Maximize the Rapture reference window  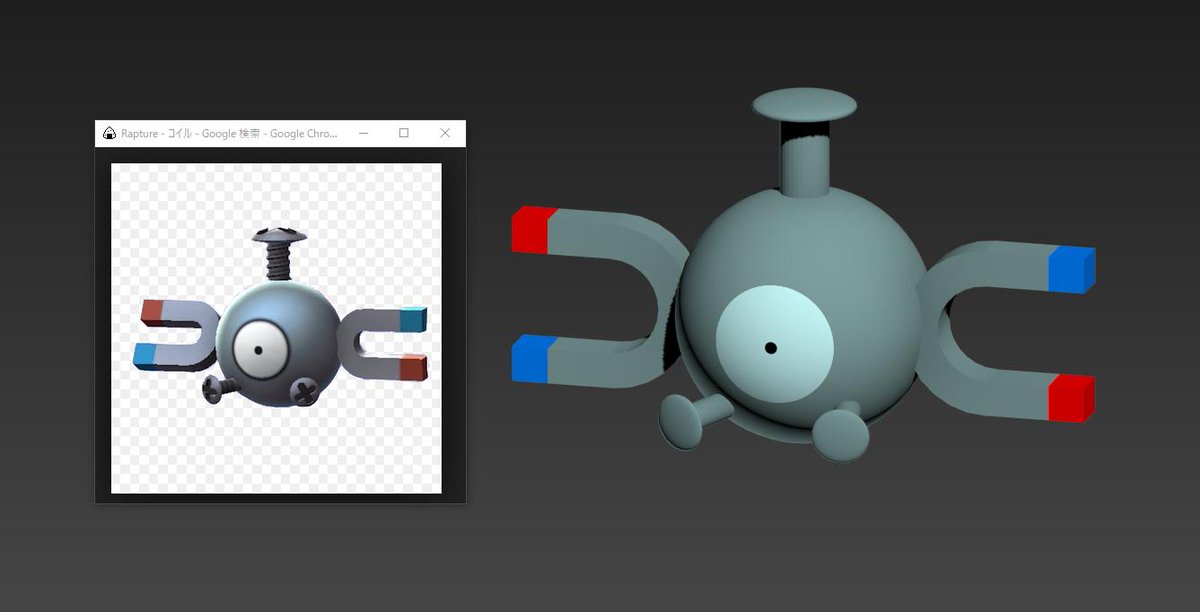point(404,133)
